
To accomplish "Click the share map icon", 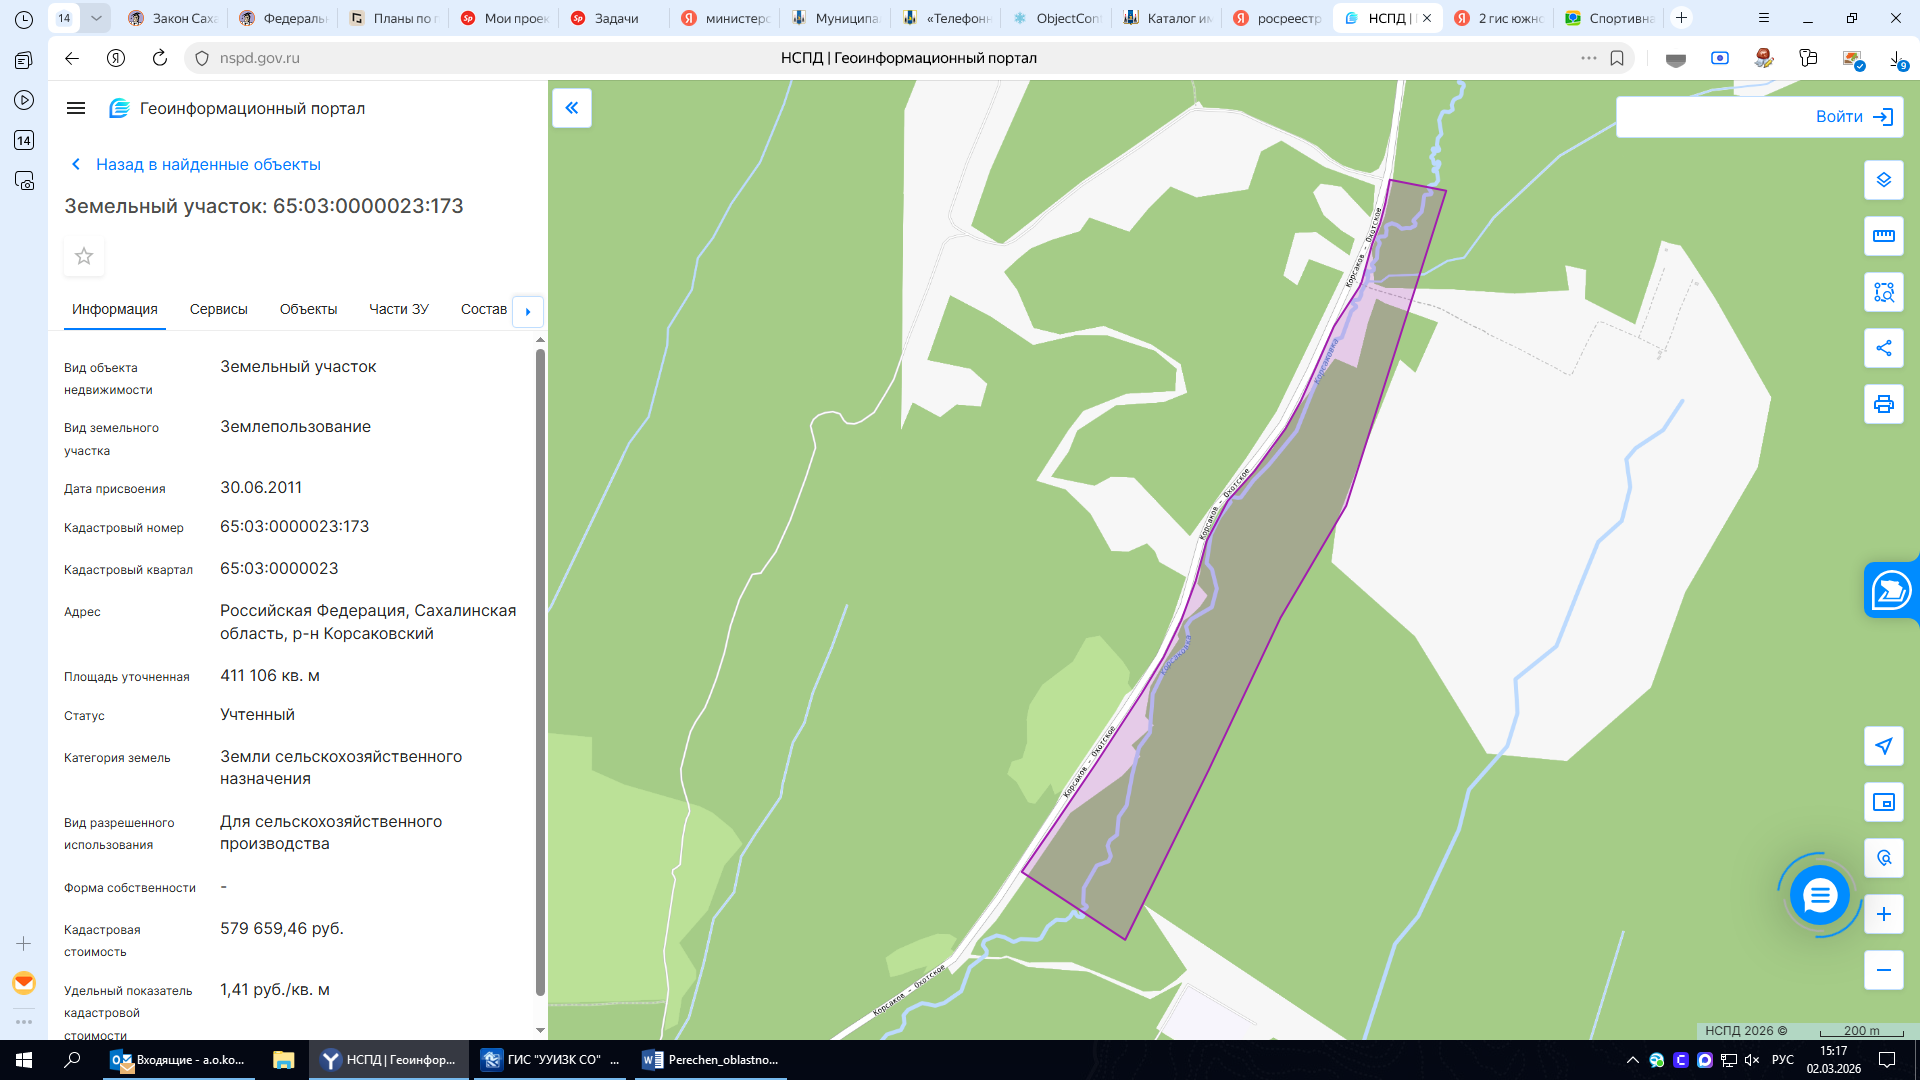I will click(1883, 348).
